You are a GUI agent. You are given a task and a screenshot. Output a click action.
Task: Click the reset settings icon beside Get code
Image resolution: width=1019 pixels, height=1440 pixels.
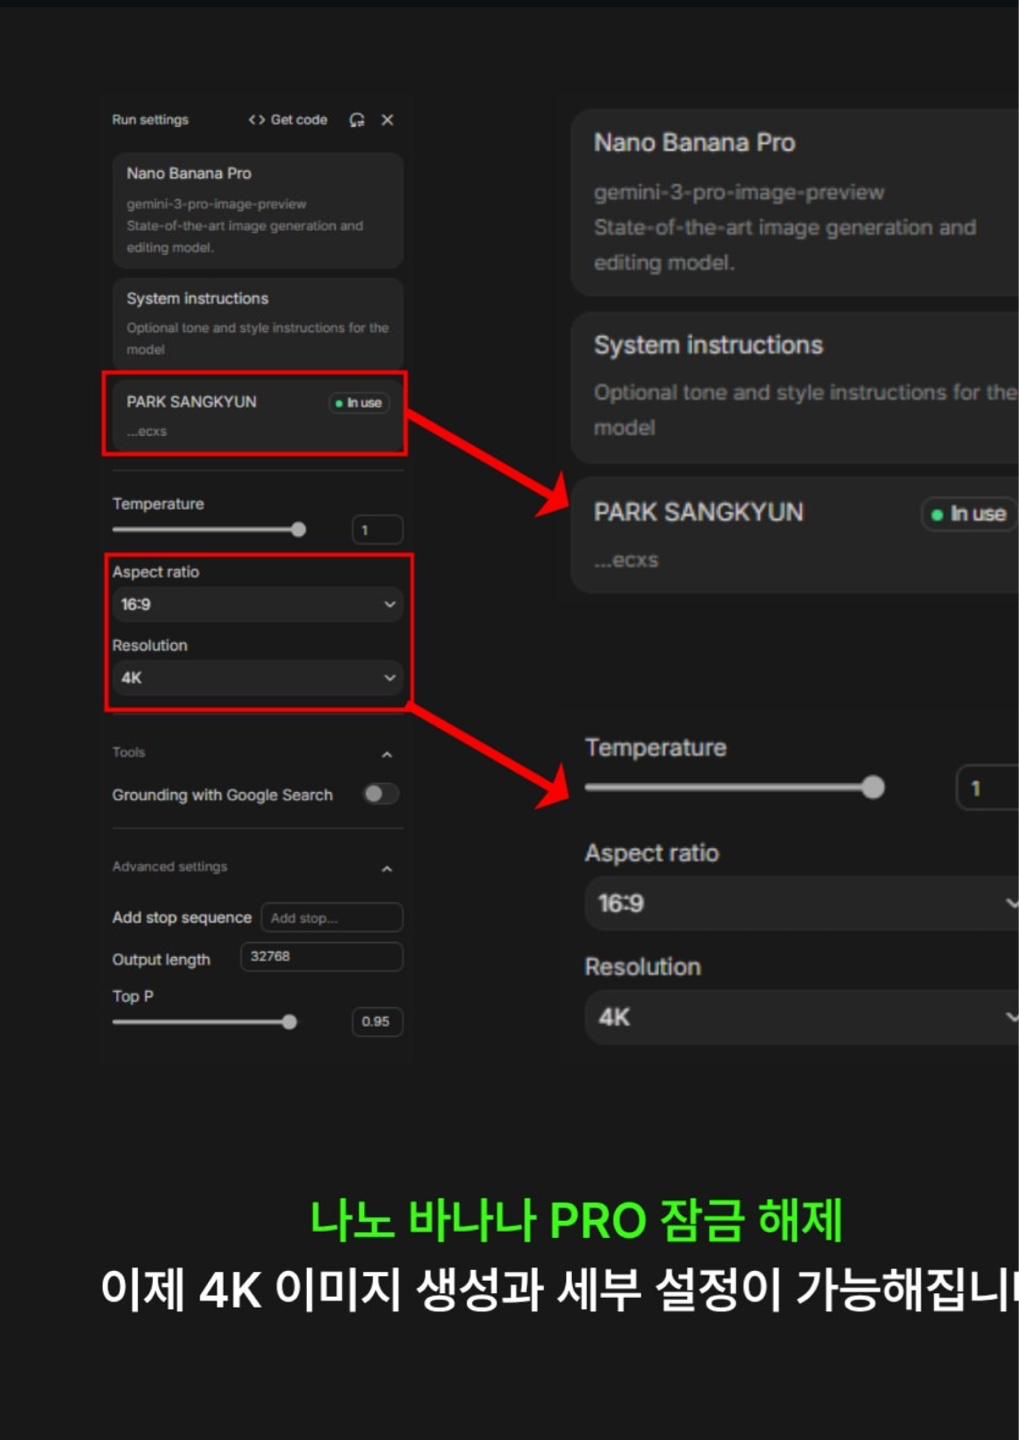click(x=357, y=120)
